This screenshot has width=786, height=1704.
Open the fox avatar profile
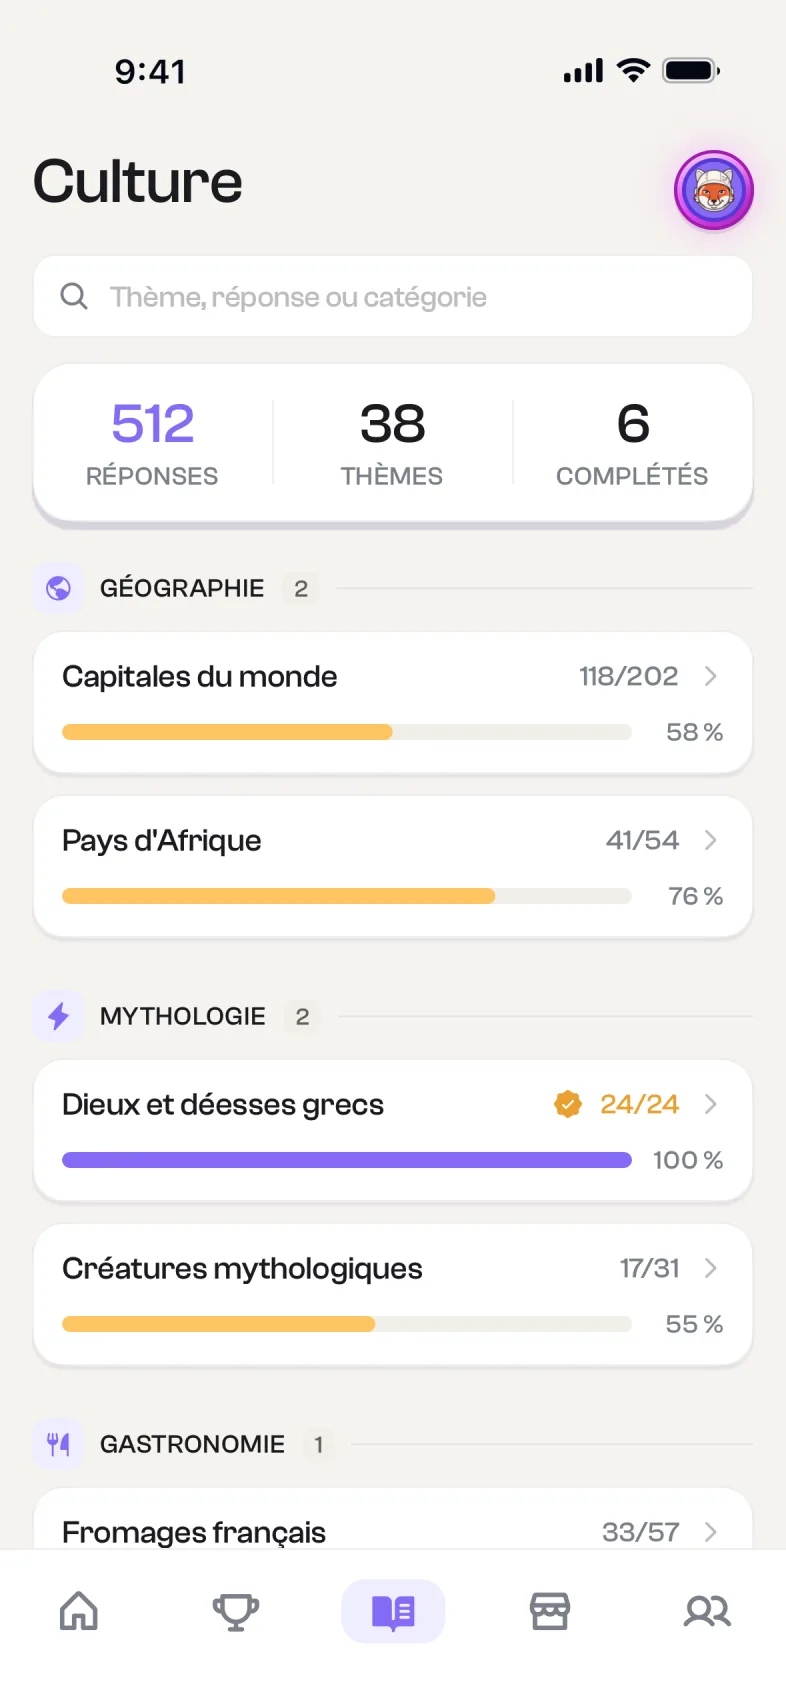(713, 190)
